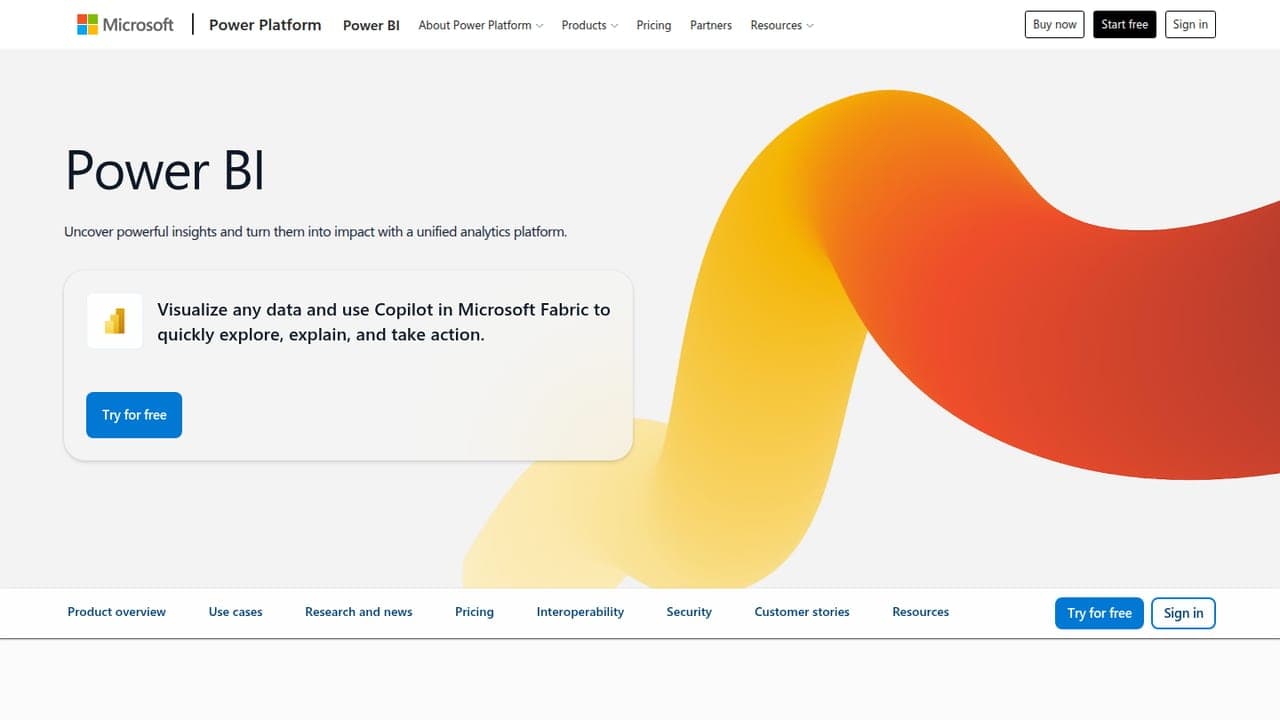Click the Start free button

point(1125,25)
